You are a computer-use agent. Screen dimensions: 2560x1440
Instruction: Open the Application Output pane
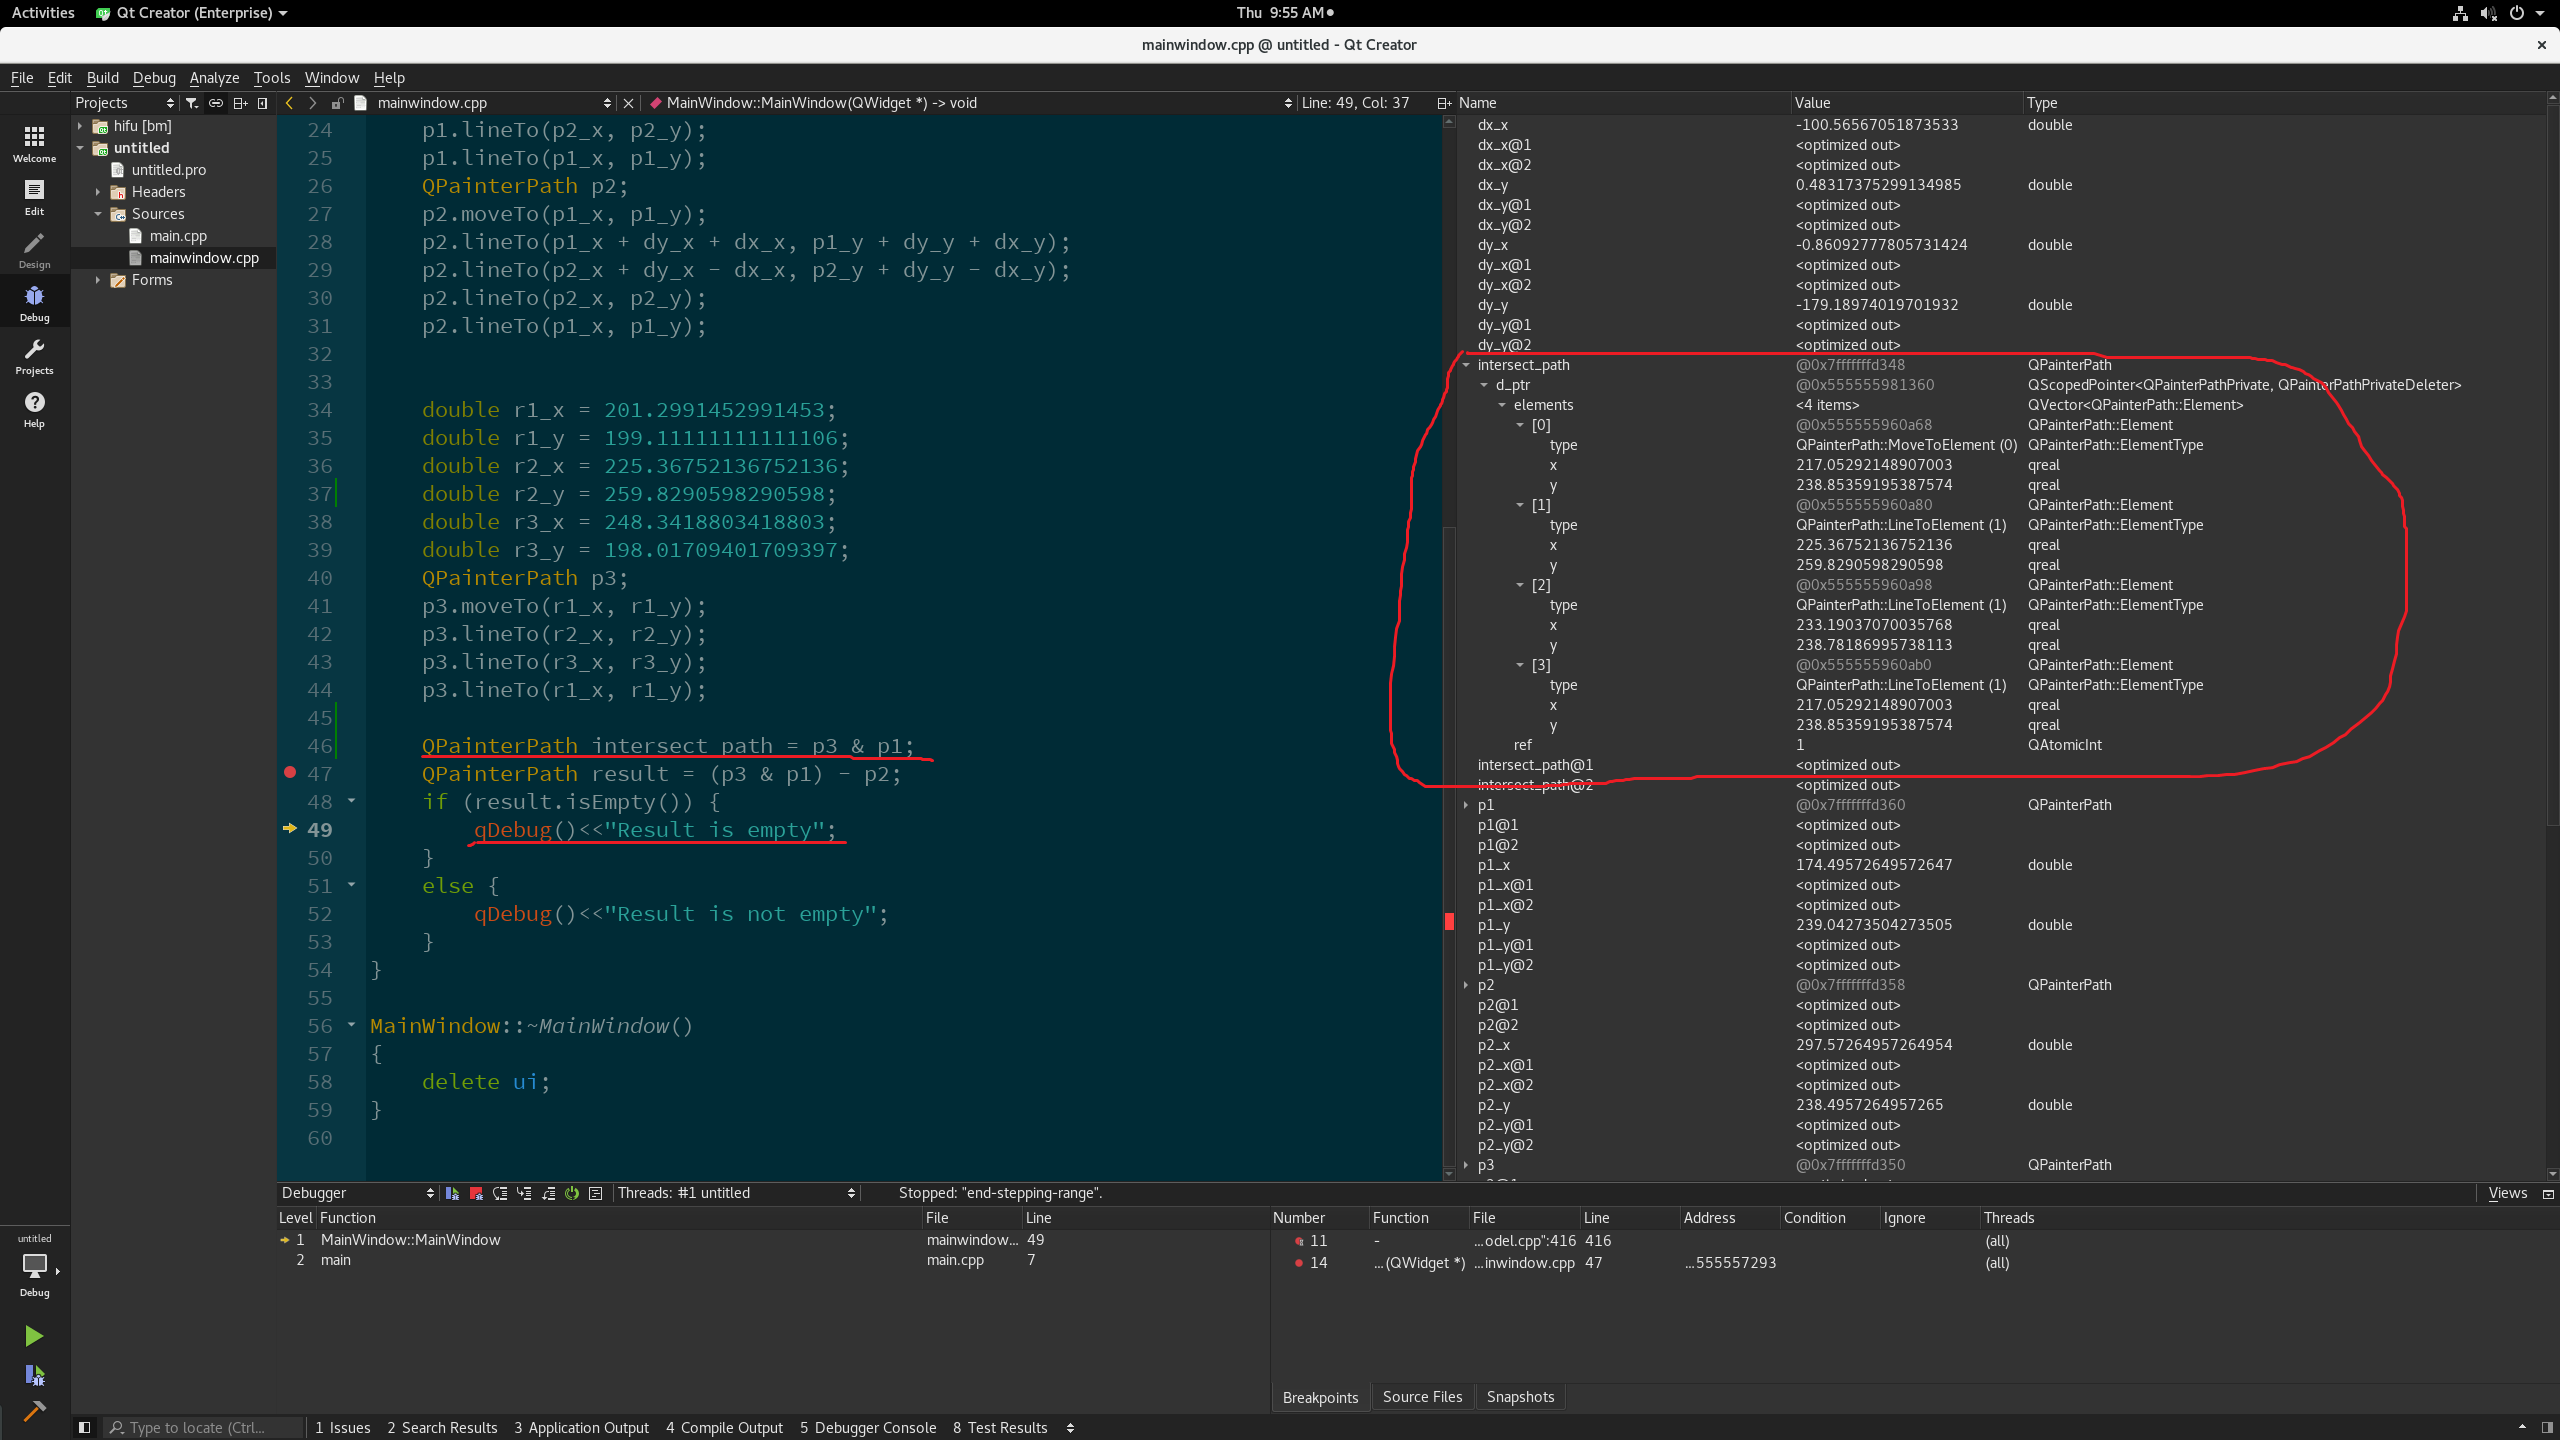point(581,1427)
